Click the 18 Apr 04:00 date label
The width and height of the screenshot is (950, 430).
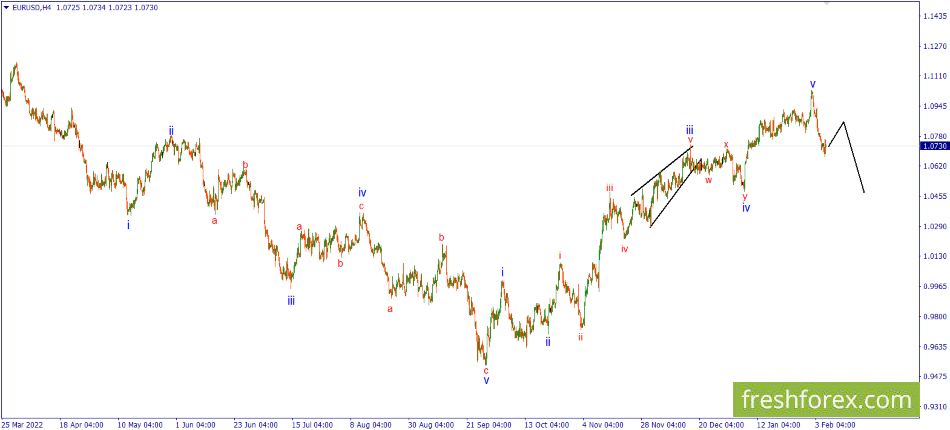click(x=82, y=425)
